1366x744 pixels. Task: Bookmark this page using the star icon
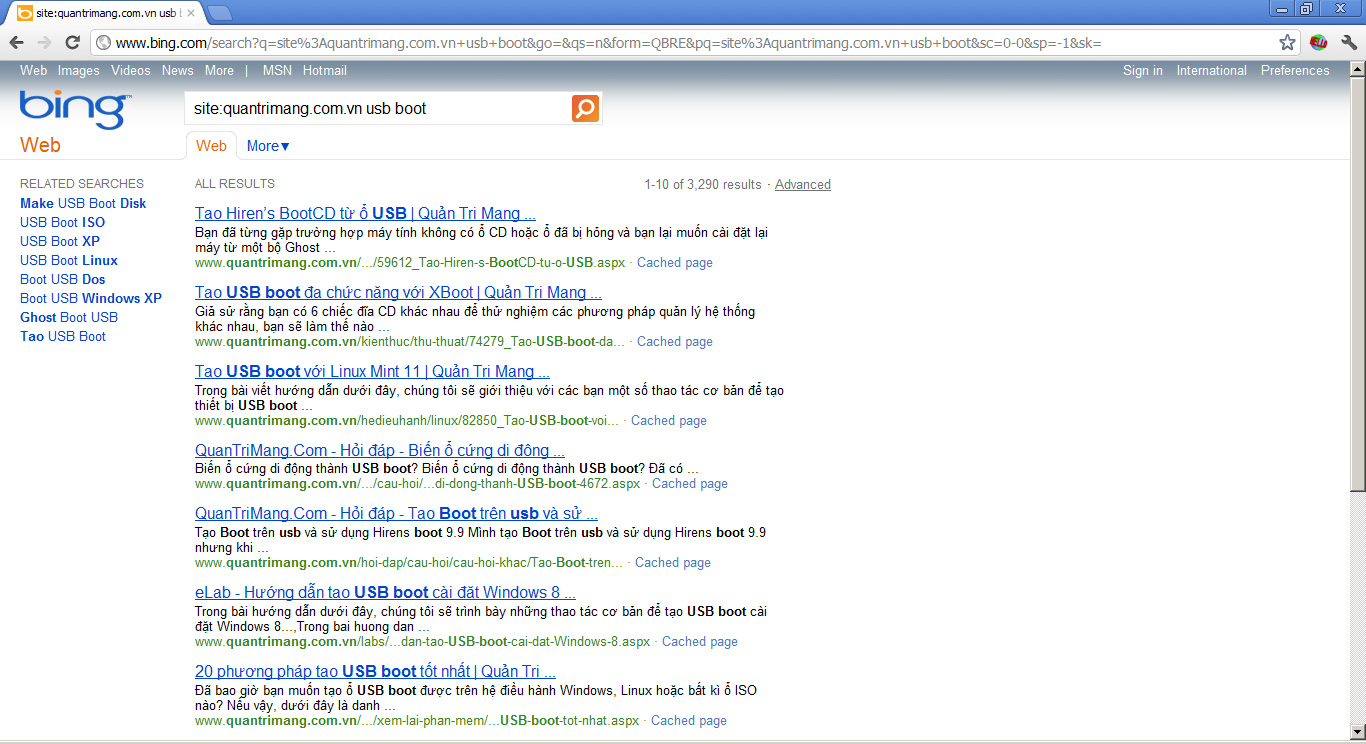(x=1287, y=42)
